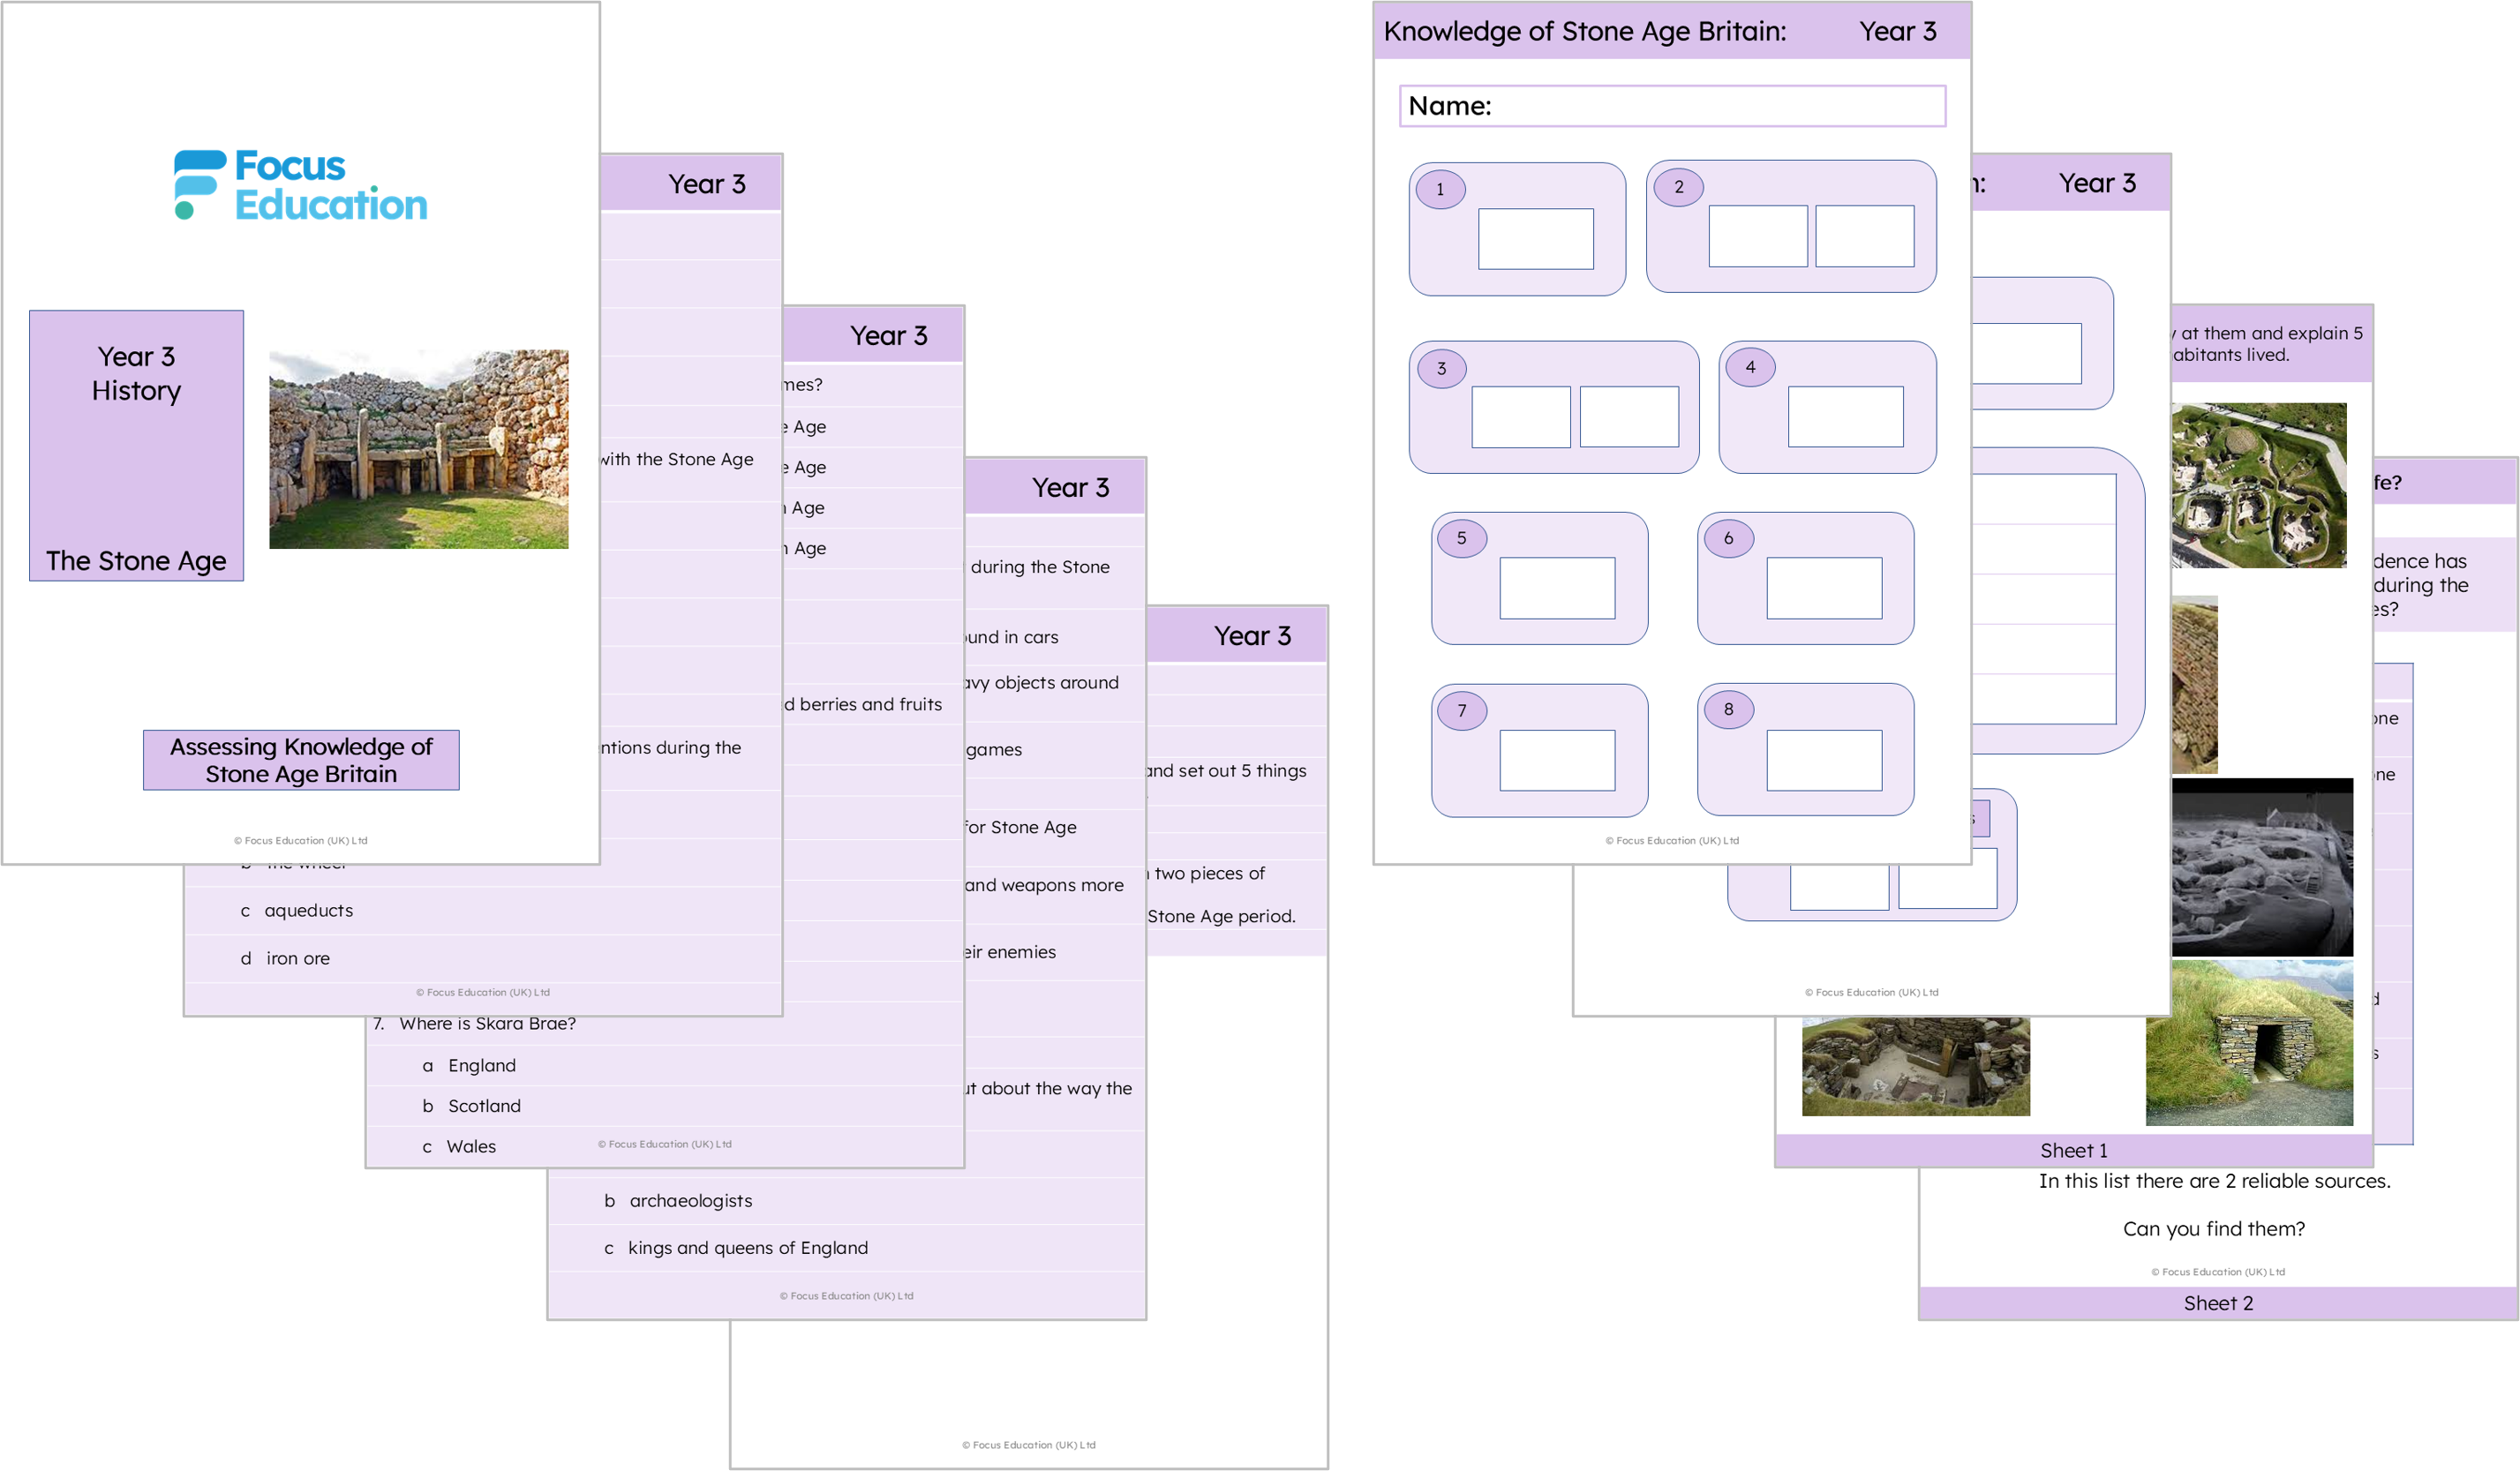Screen dimensions: 2520x1471
Task: Click answer box in question 4 panel
Action: [1846, 417]
